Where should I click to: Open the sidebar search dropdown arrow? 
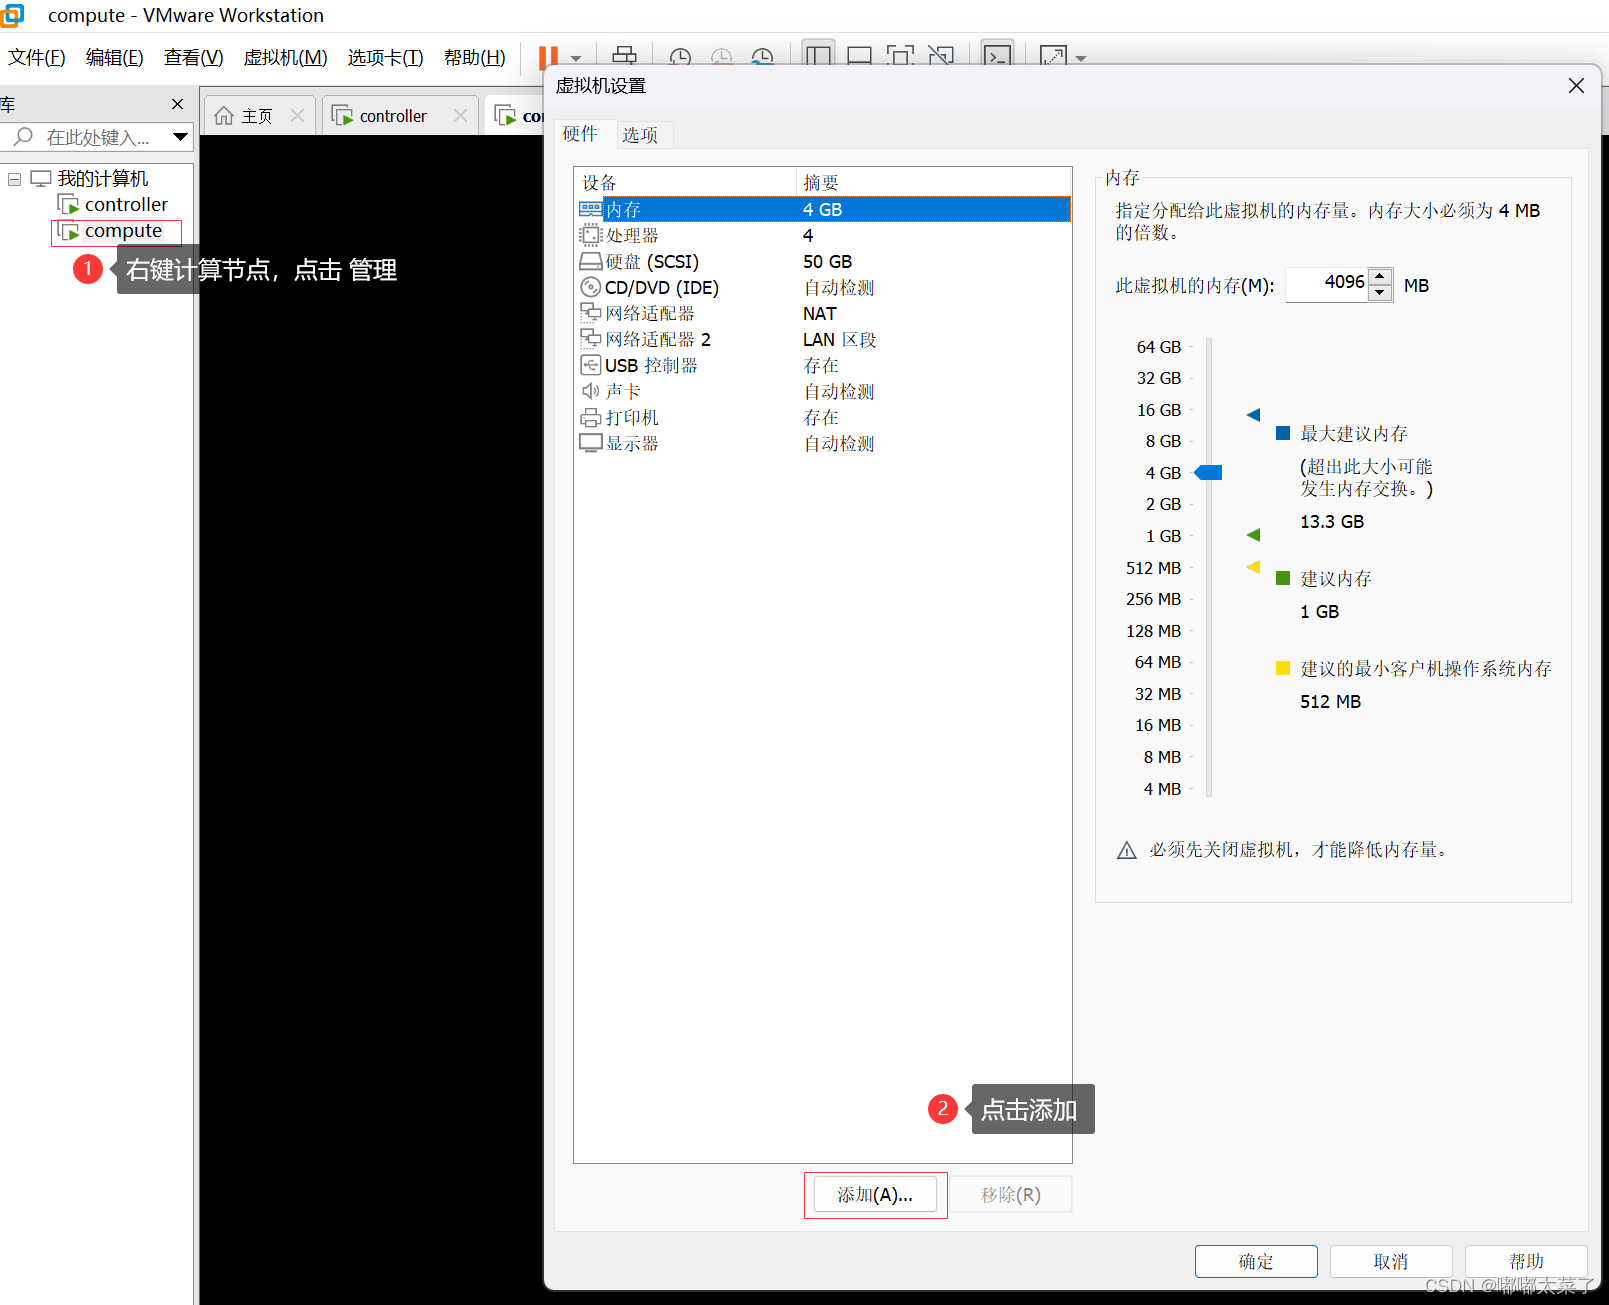click(181, 137)
